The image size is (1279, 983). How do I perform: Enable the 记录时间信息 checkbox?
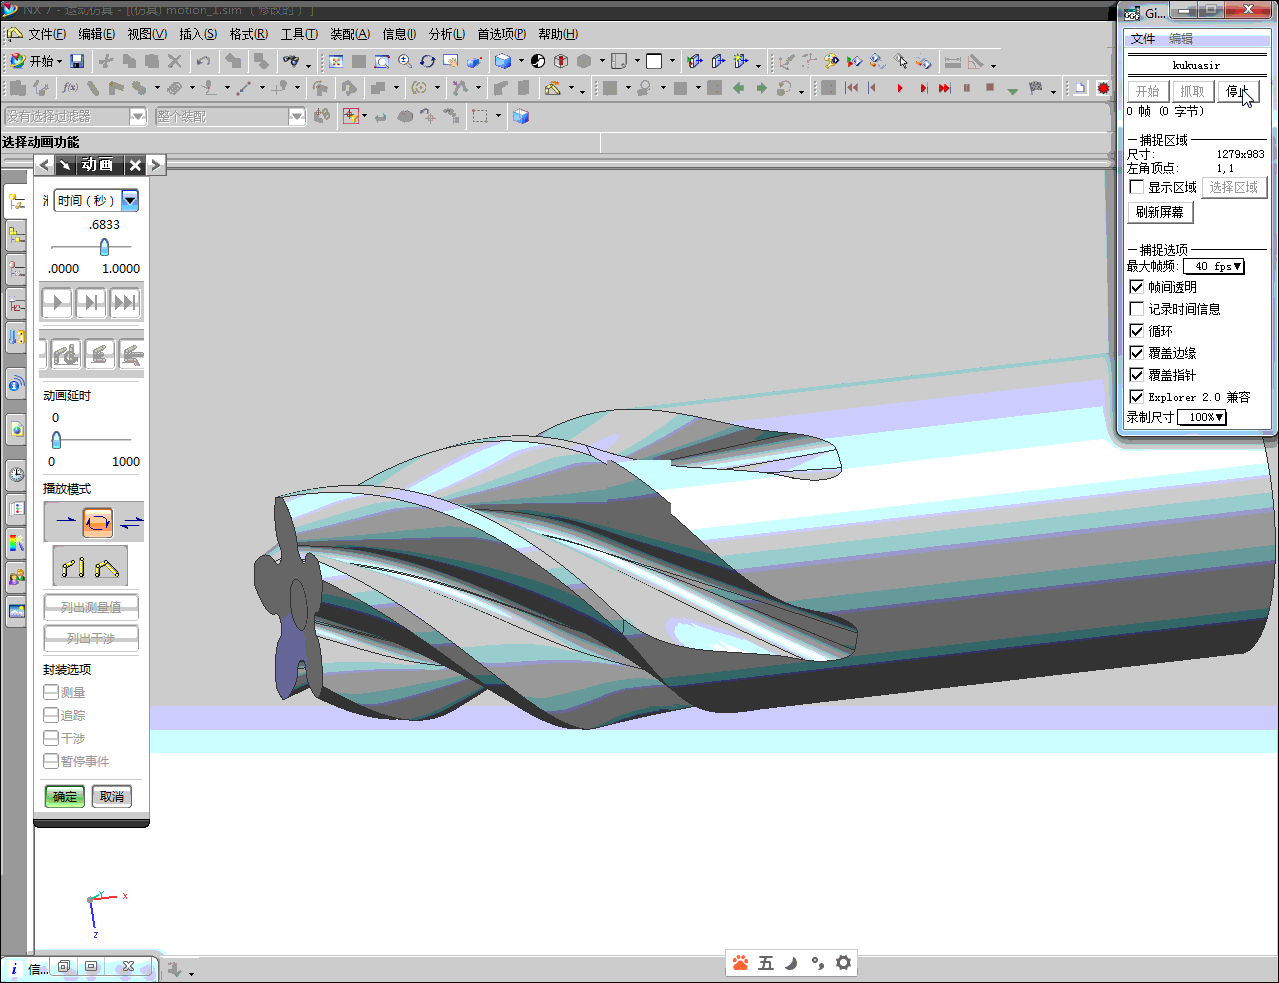point(1136,309)
